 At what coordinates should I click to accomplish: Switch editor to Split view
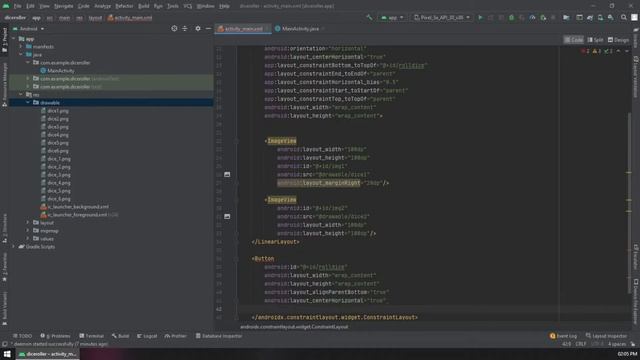[595, 40]
